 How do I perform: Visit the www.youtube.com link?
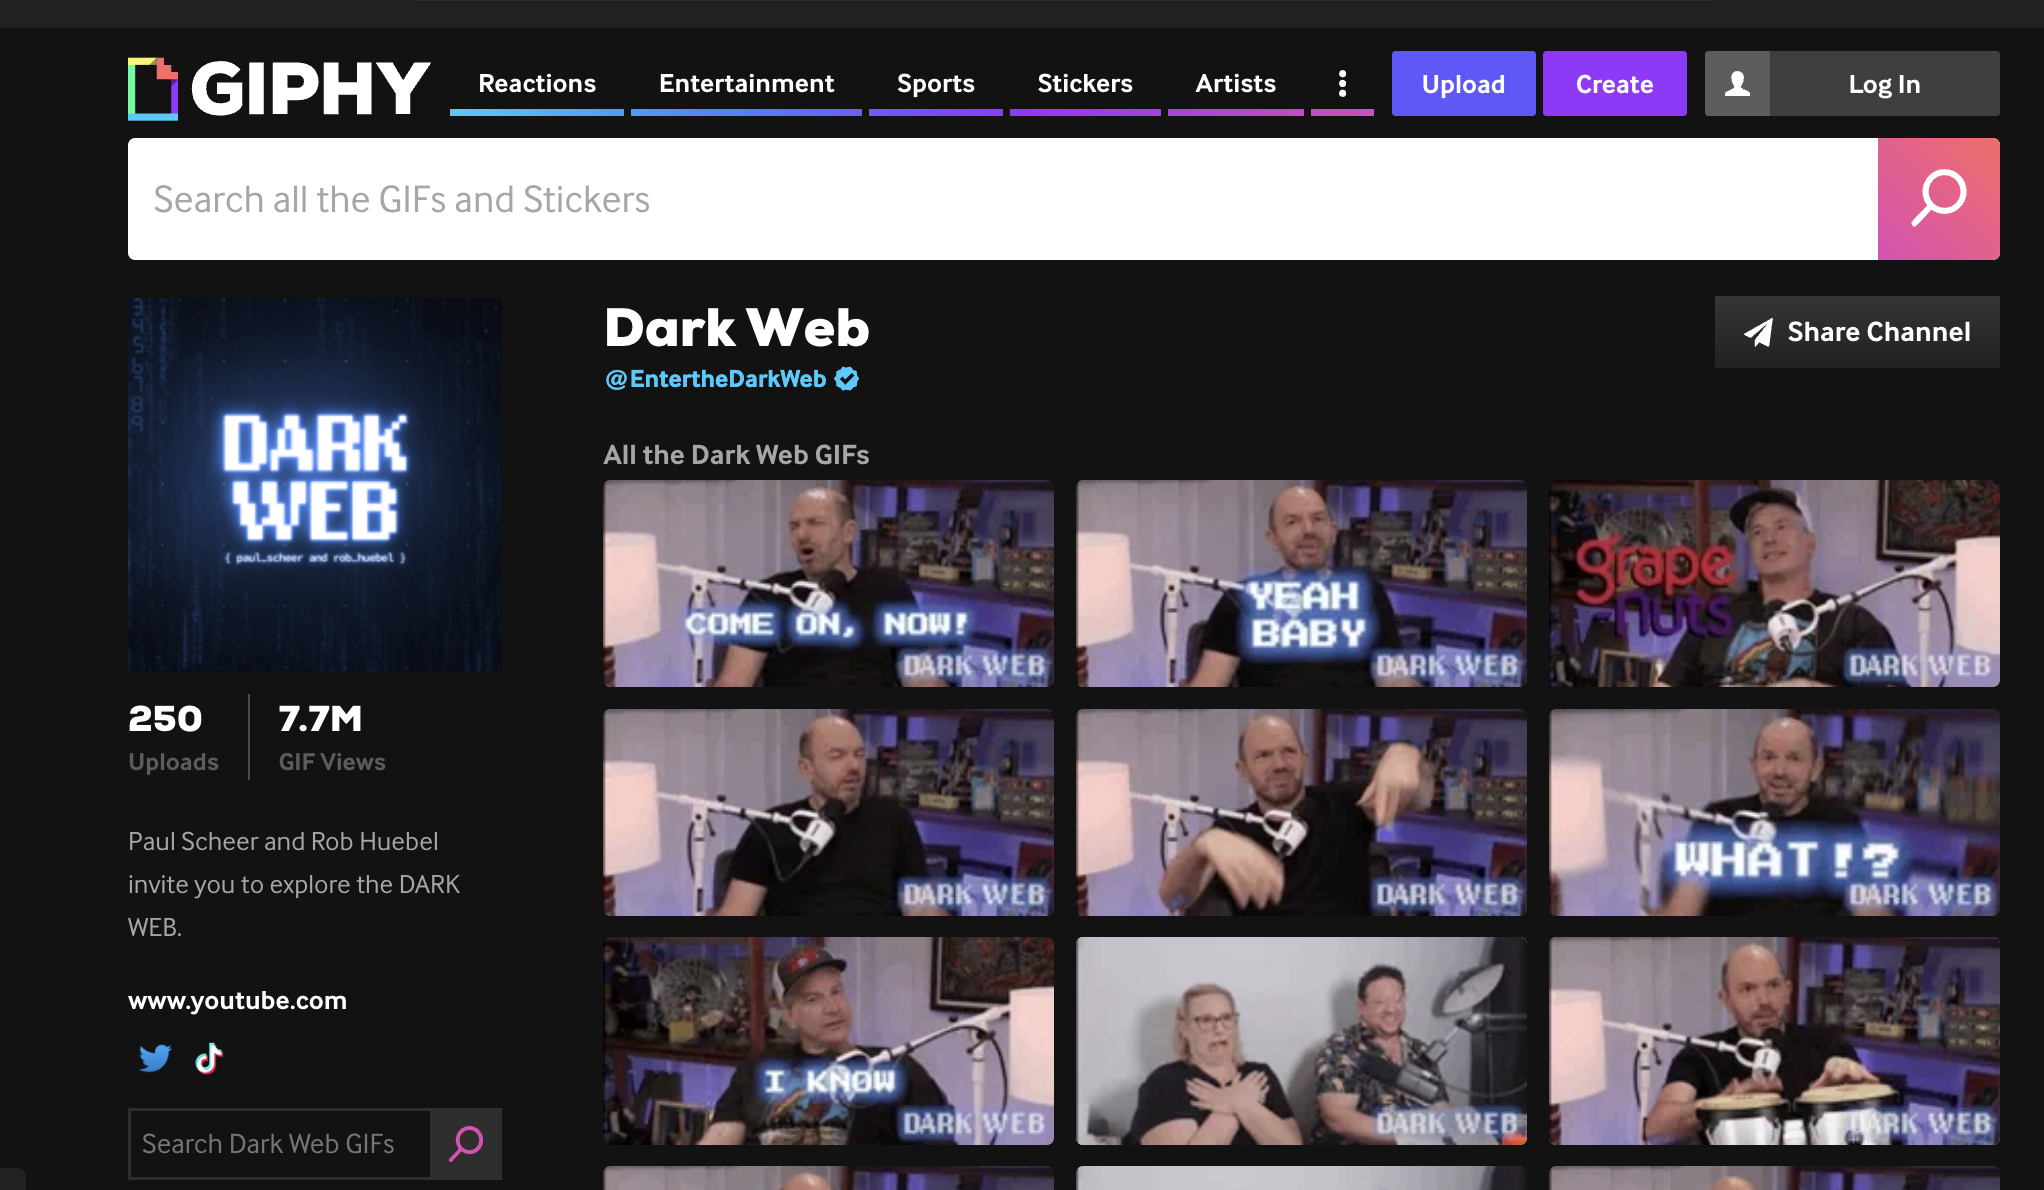point(237,1000)
